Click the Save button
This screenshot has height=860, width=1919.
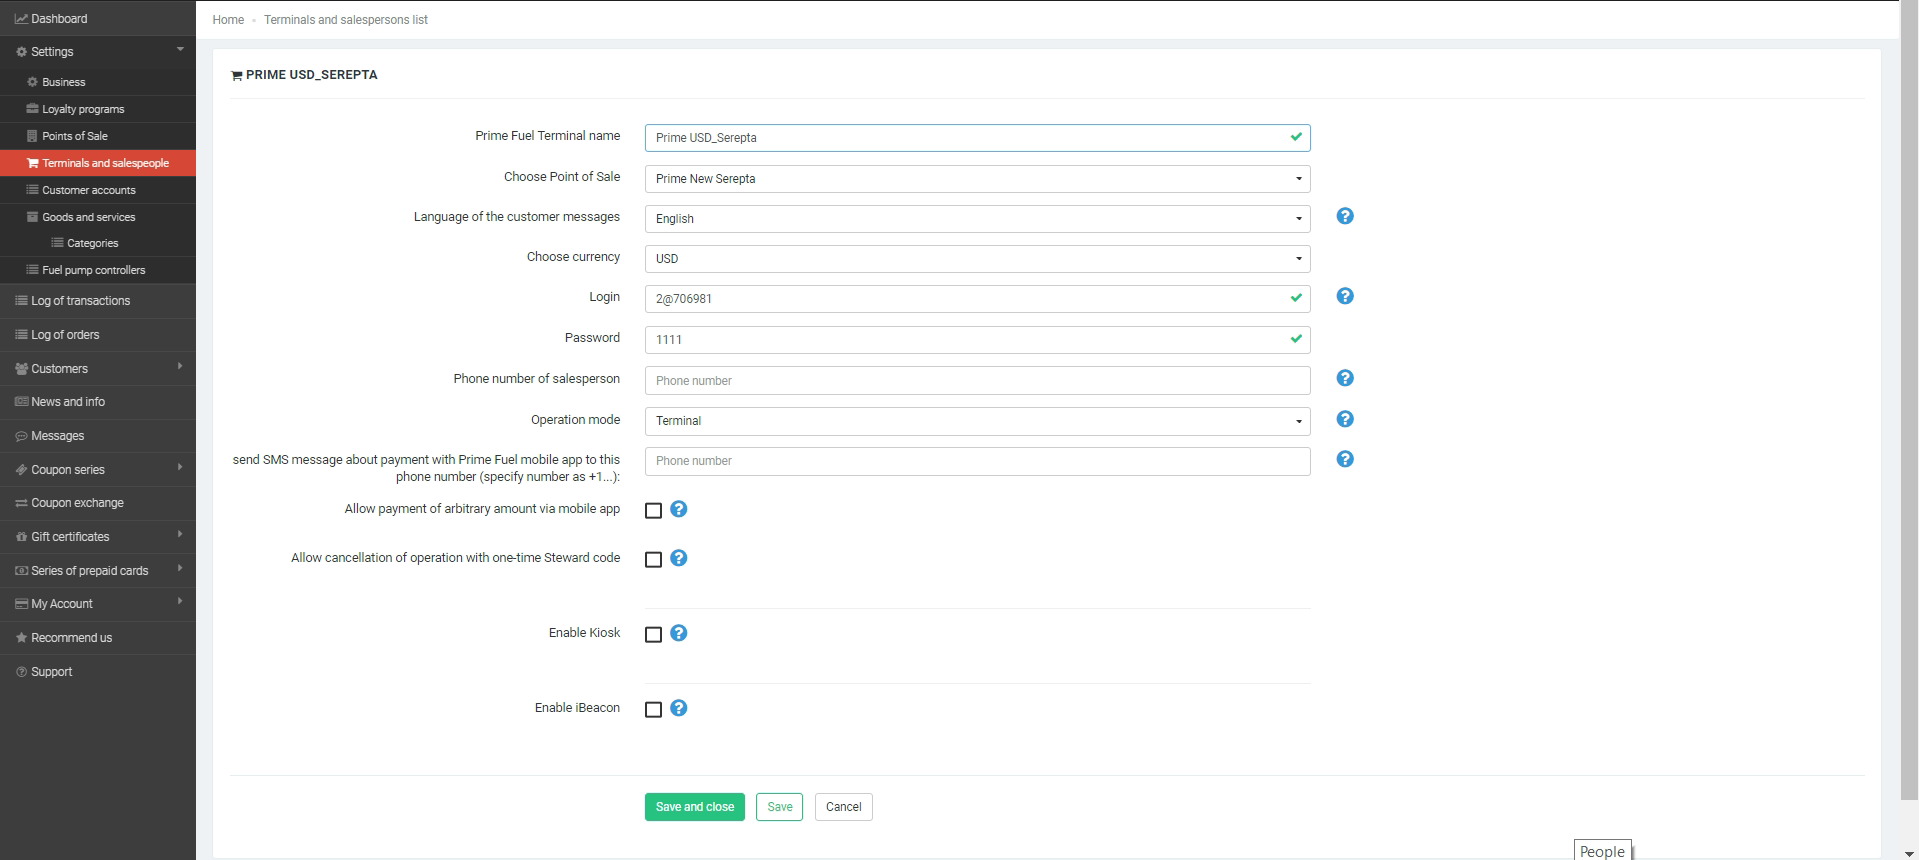coord(779,807)
